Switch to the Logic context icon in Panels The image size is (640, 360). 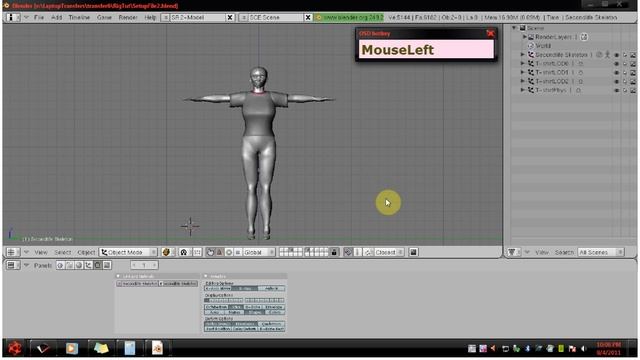(60, 265)
